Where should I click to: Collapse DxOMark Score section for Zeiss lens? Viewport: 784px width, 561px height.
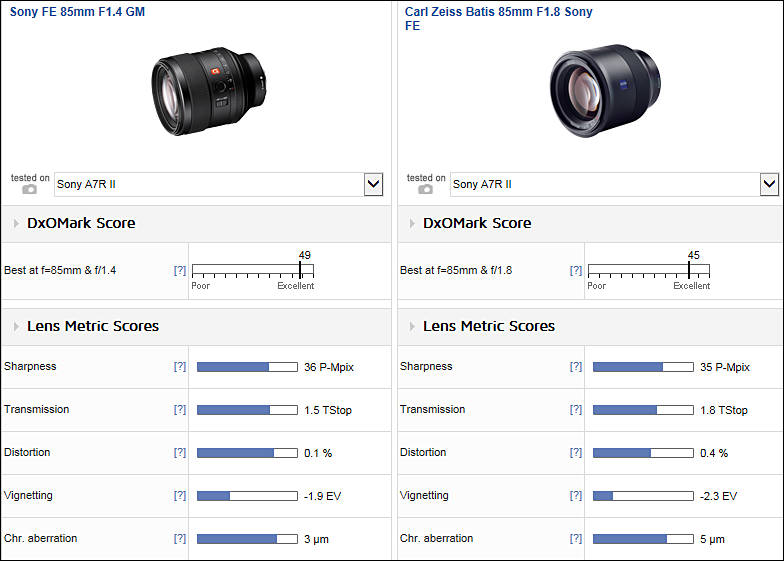412,224
